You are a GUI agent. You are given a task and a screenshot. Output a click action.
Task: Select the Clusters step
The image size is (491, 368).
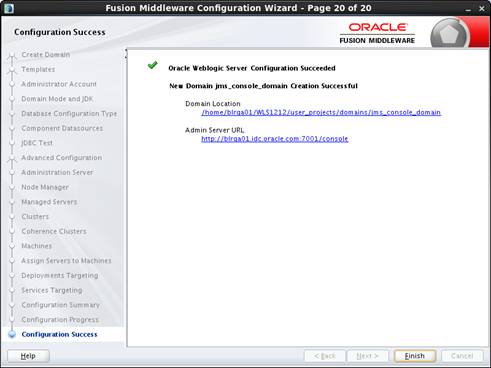tap(35, 216)
